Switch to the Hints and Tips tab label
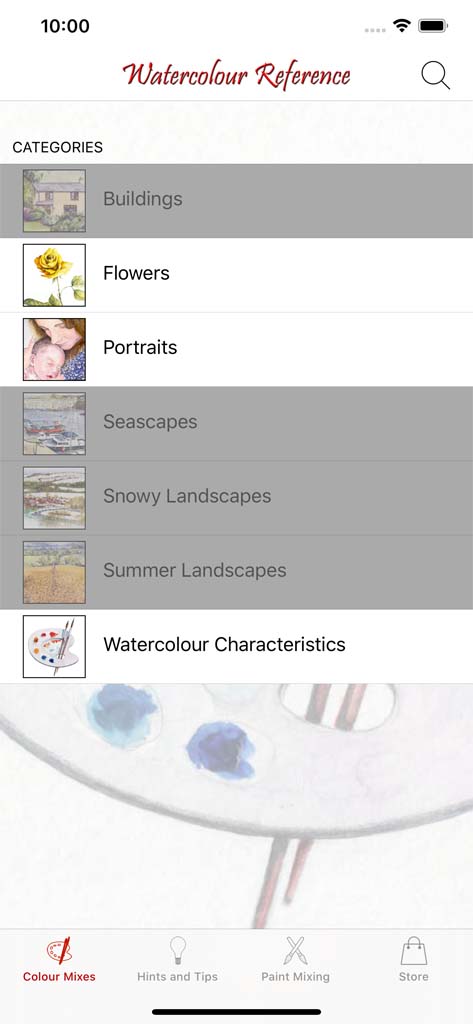 pos(177,977)
